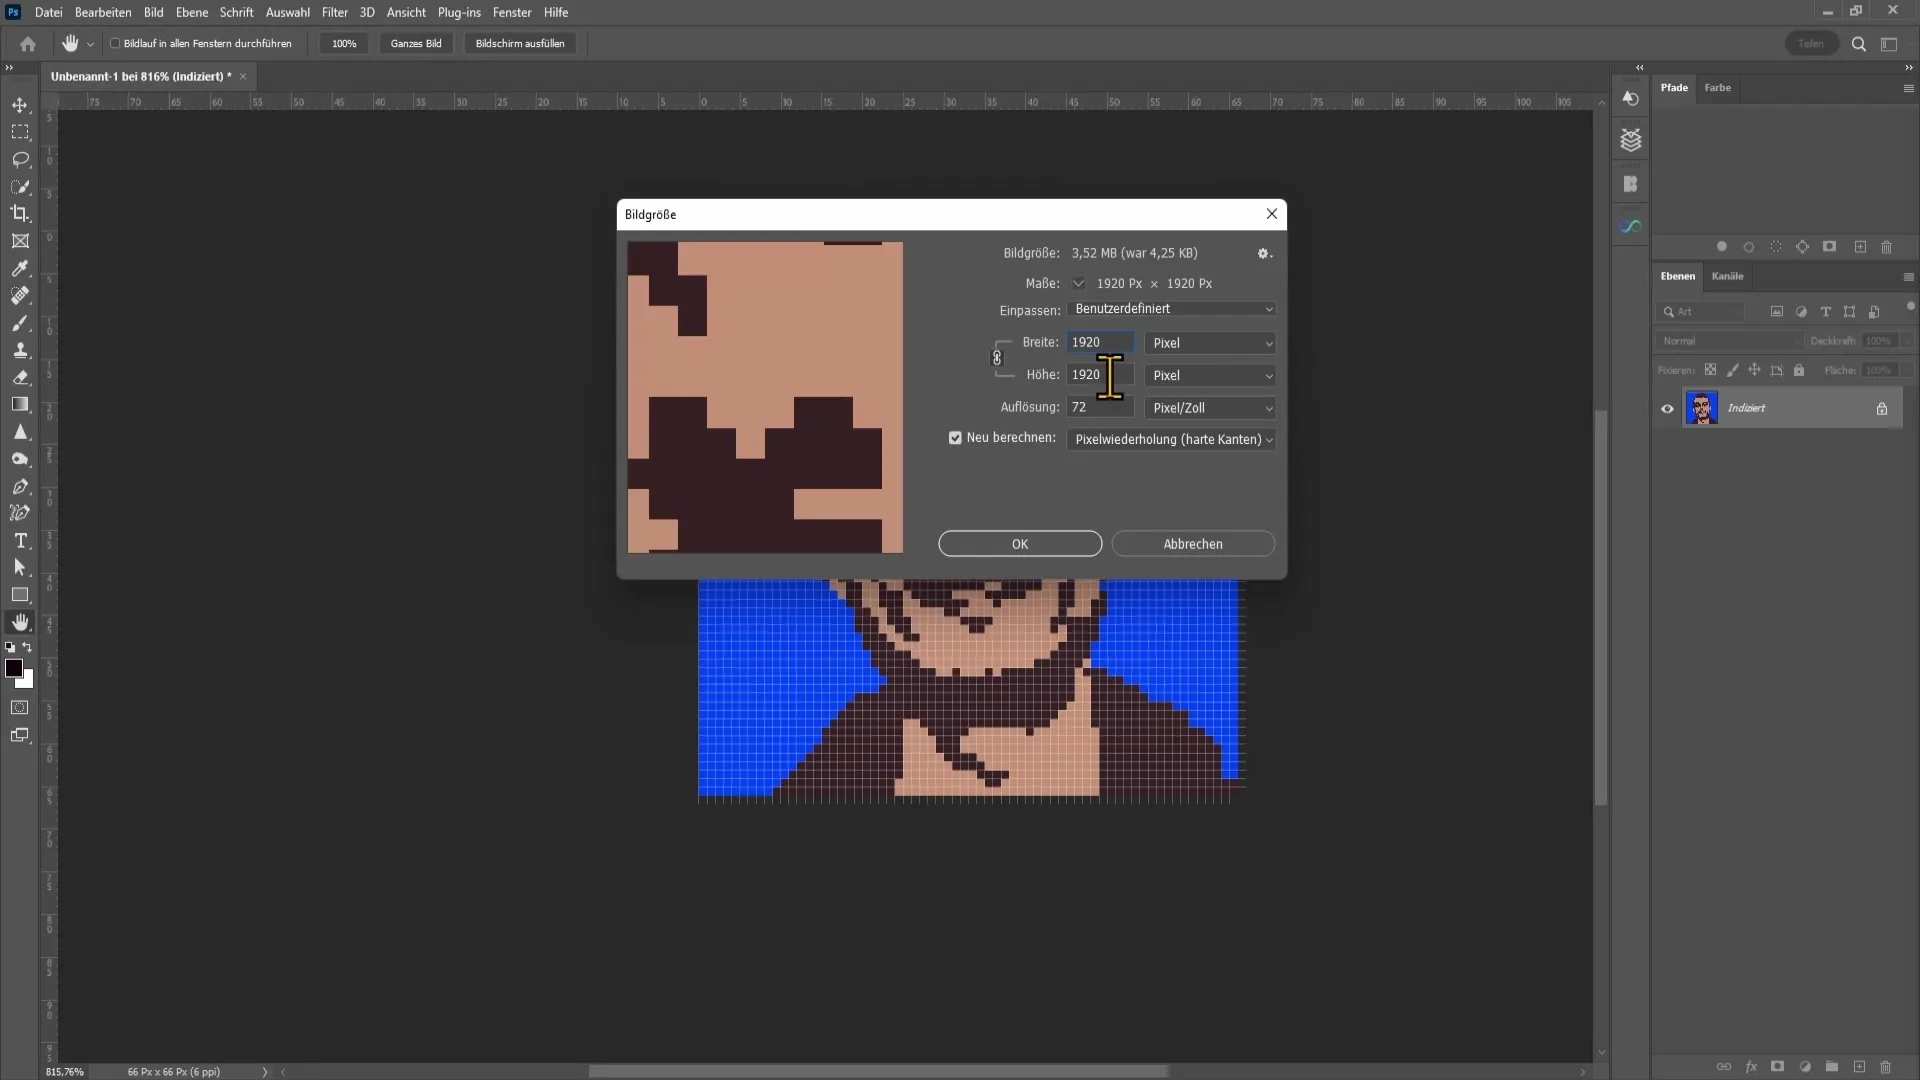Close the Unbenannt-1 document tab

242,77
